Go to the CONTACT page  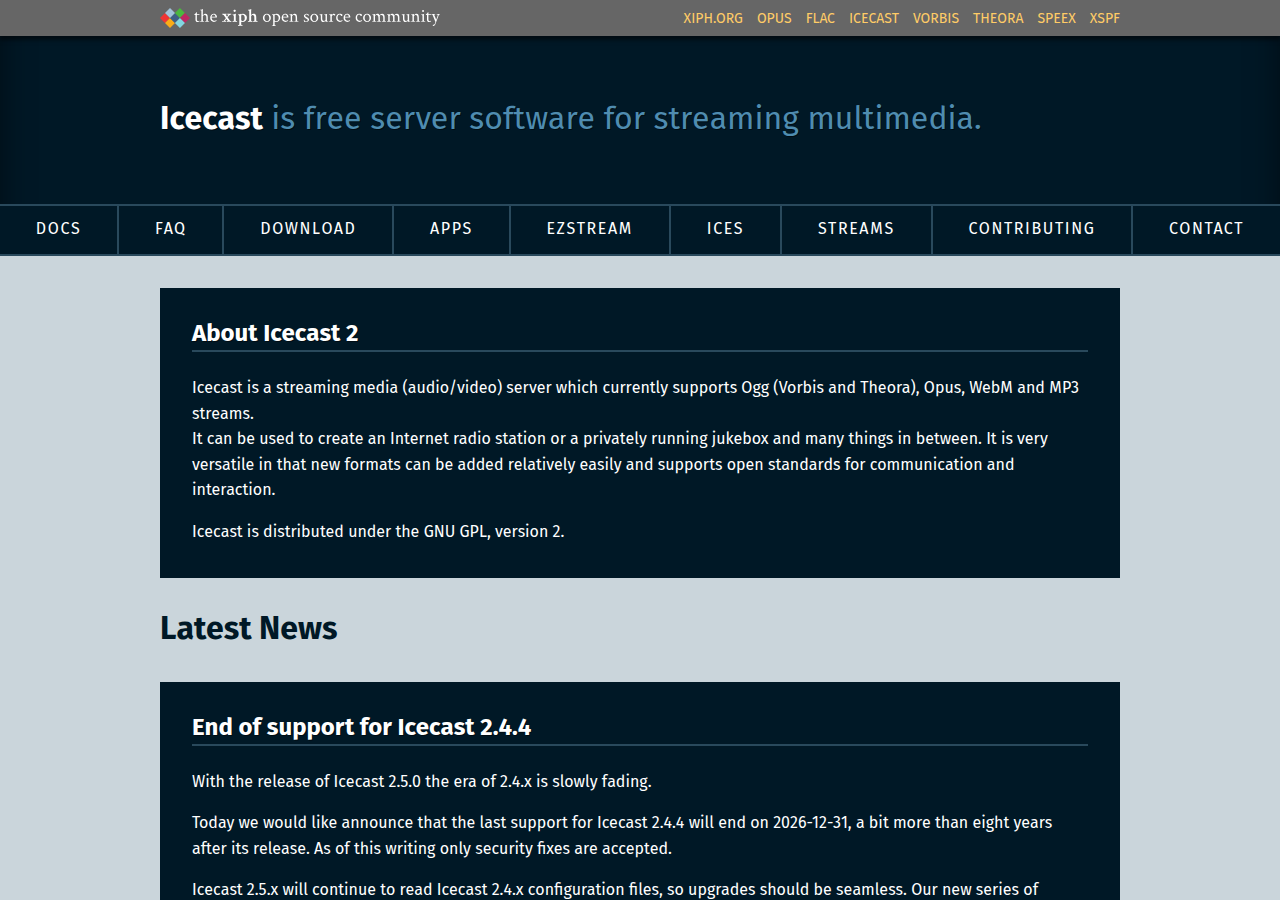[x=1206, y=229]
